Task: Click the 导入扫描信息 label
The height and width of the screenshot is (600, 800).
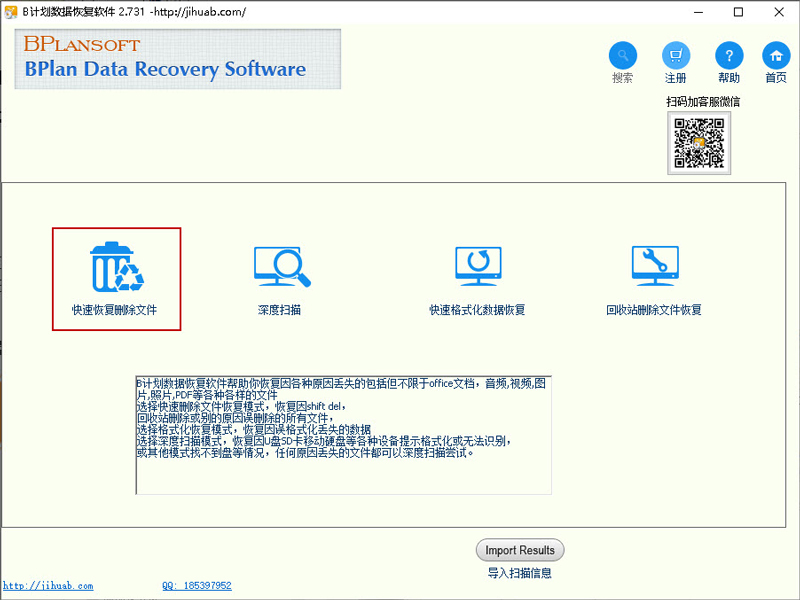Action: (x=519, y=573)
